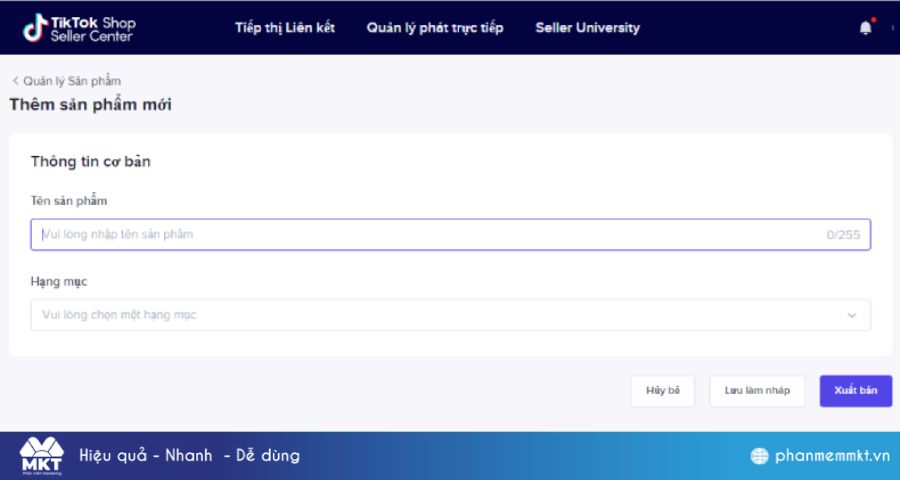Save with the Lưu làm nháp button
Image resolution: width=900 pixels, height=480 pixels.
(757, 391)
